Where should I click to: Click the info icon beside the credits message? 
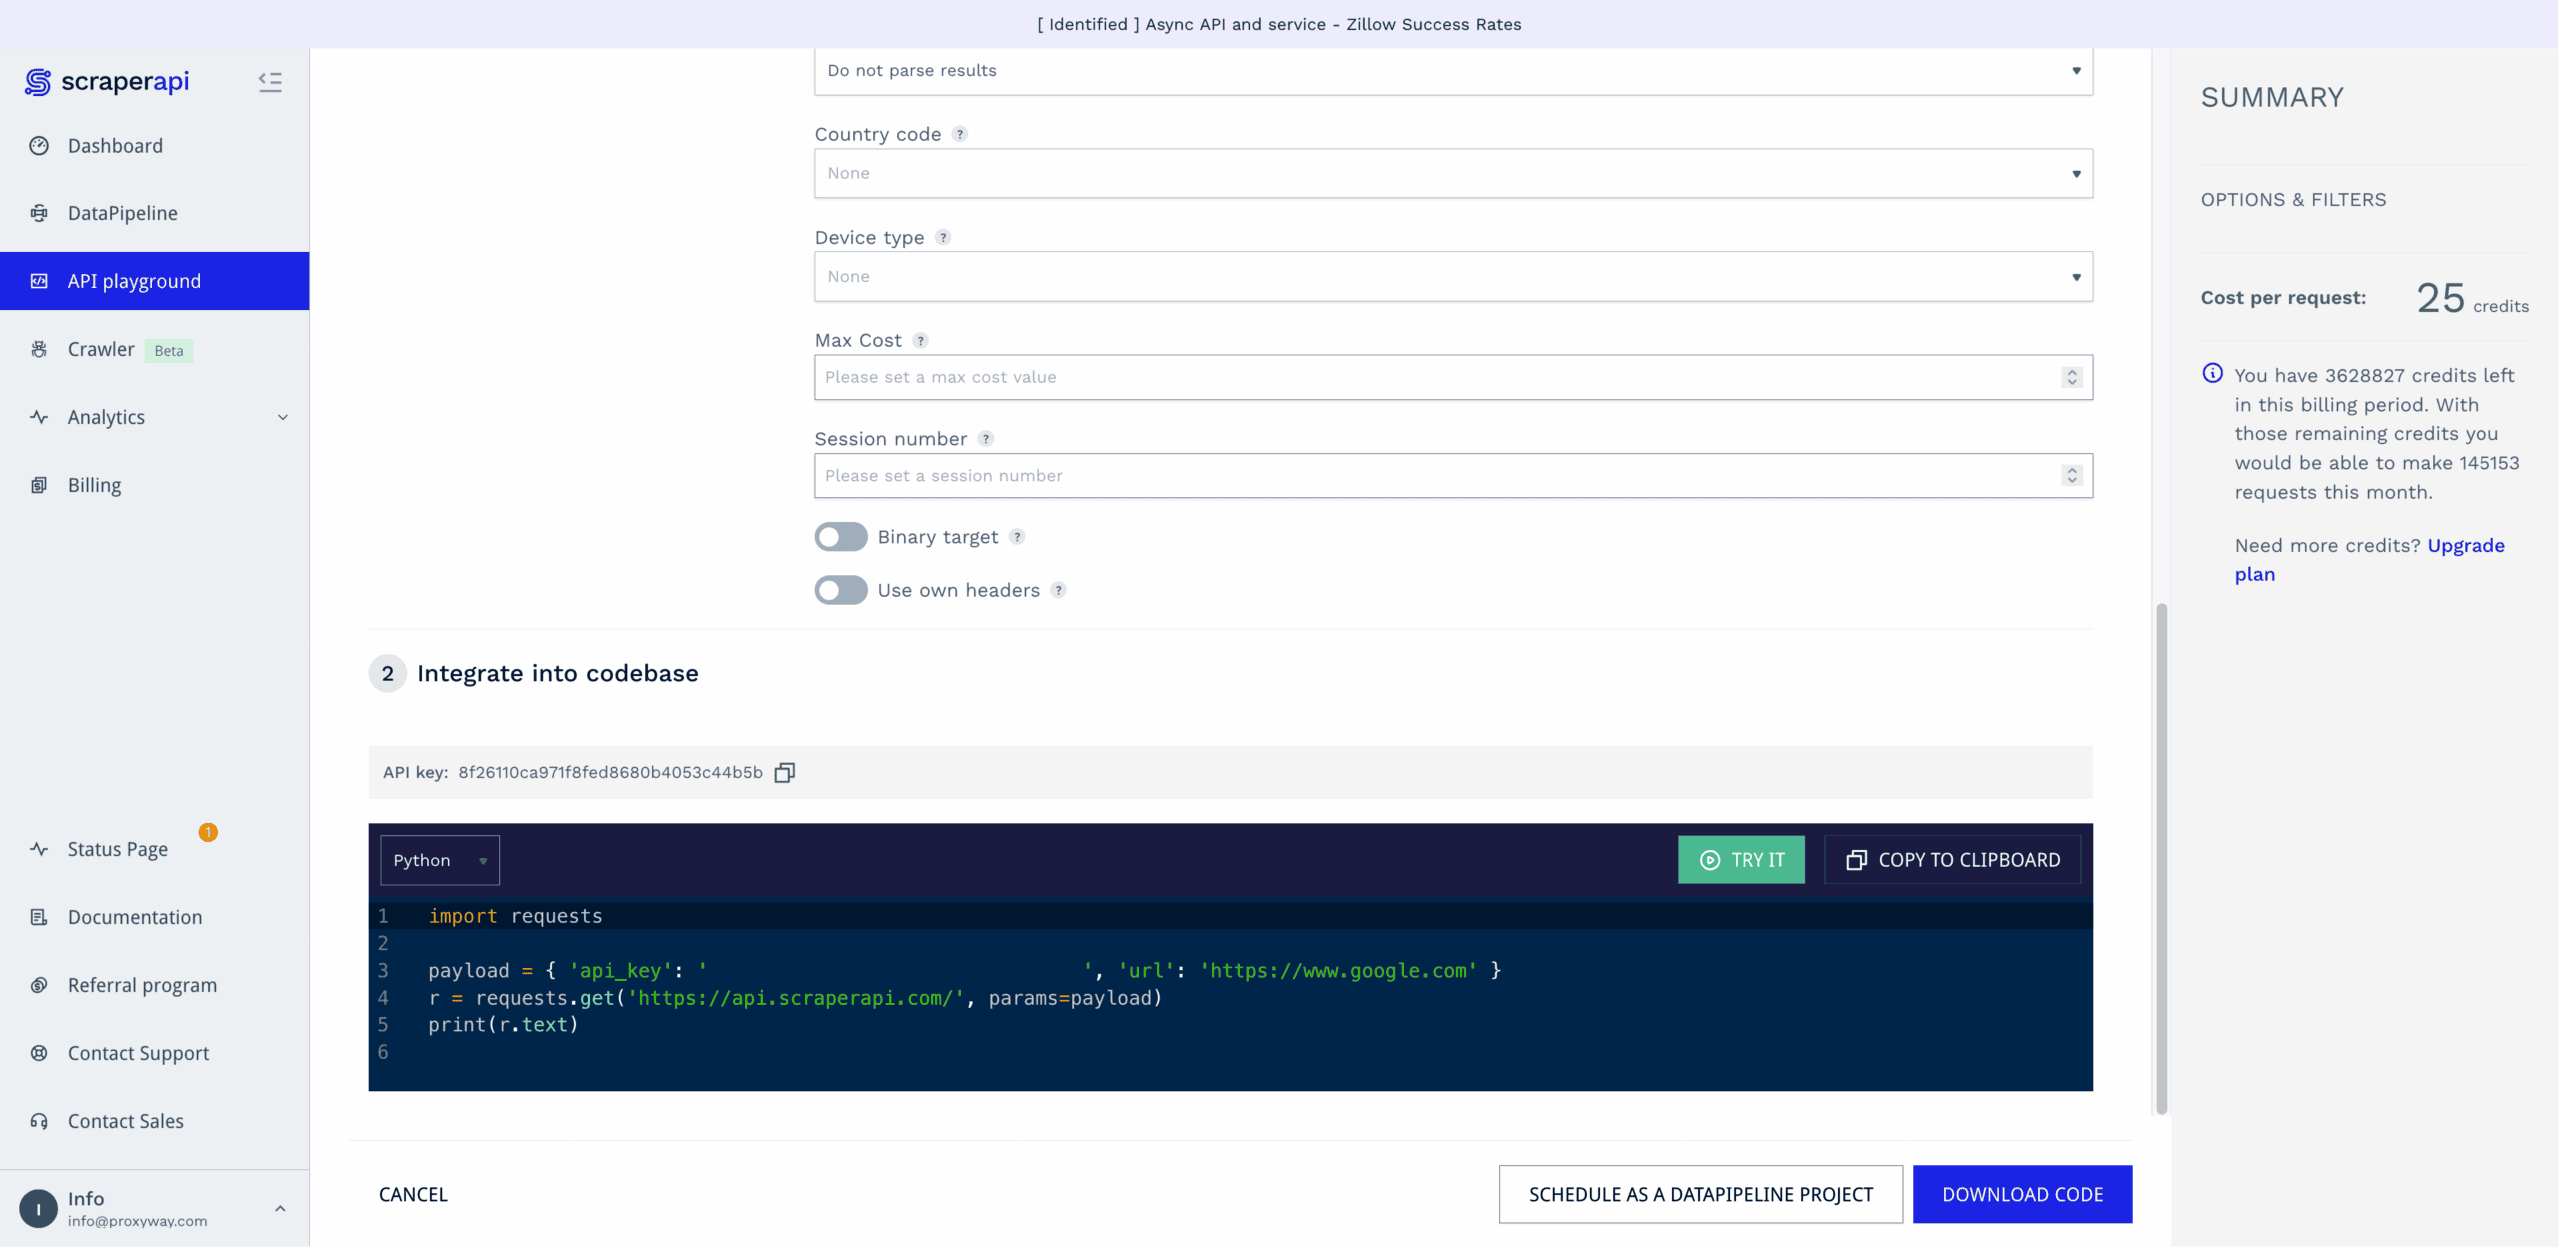[x=2212, y=374]
